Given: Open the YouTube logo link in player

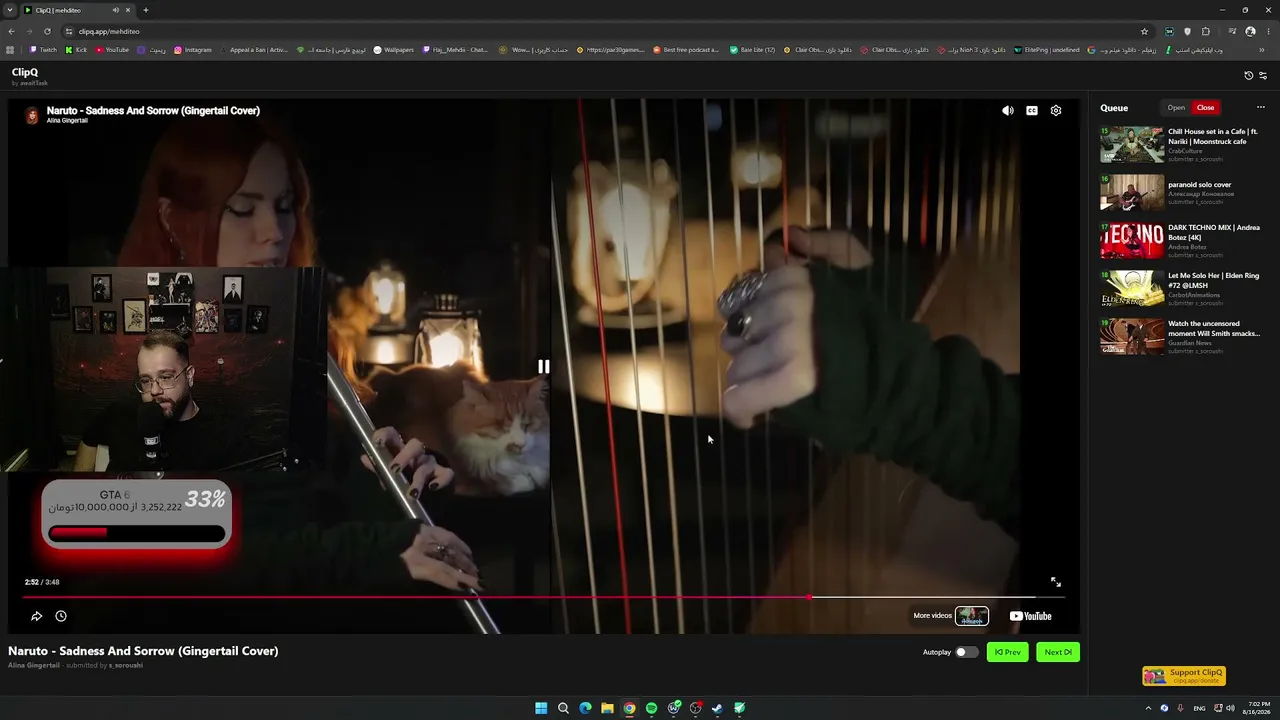Looking at the screenshot, I should [x=1030, y=616].
